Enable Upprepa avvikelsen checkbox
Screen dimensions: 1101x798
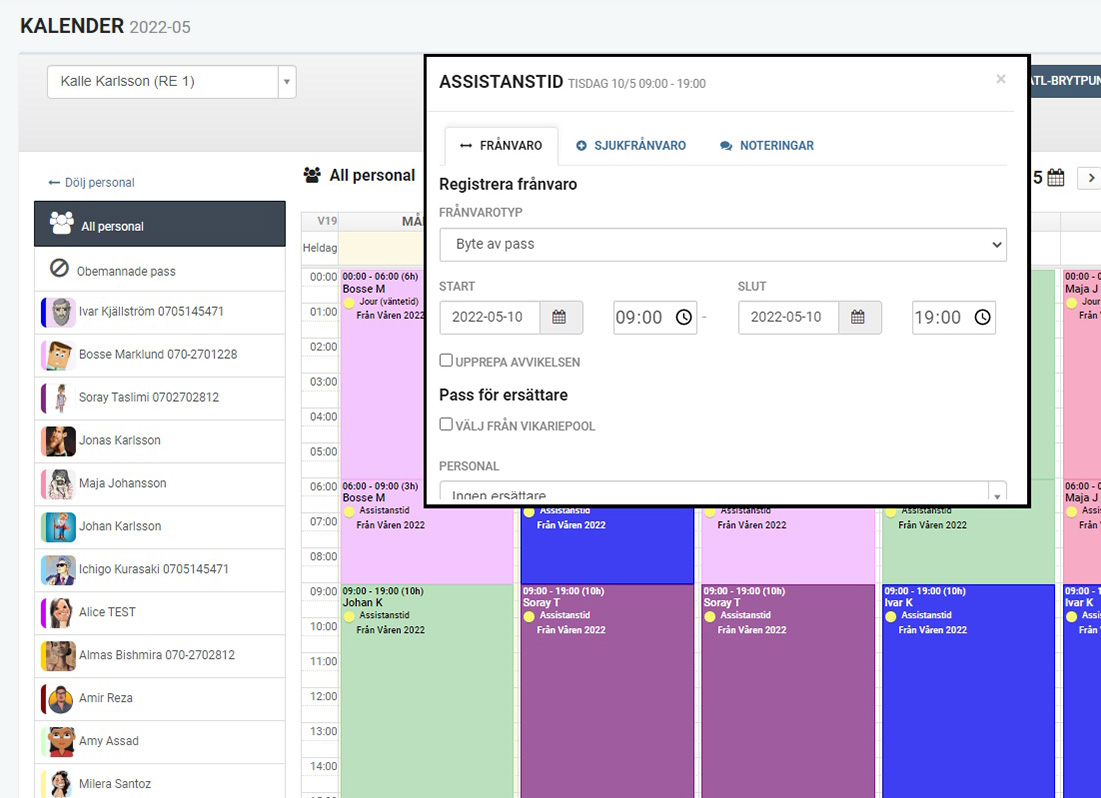[446, 361]
